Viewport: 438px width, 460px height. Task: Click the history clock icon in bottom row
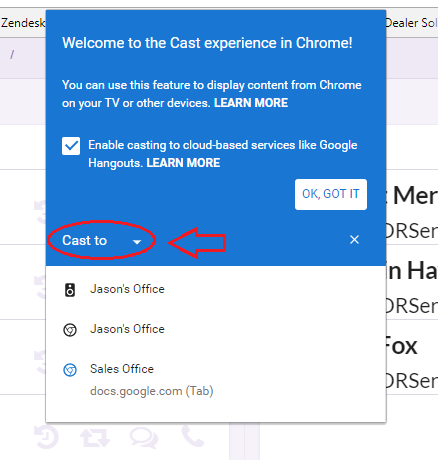(46, 437)
